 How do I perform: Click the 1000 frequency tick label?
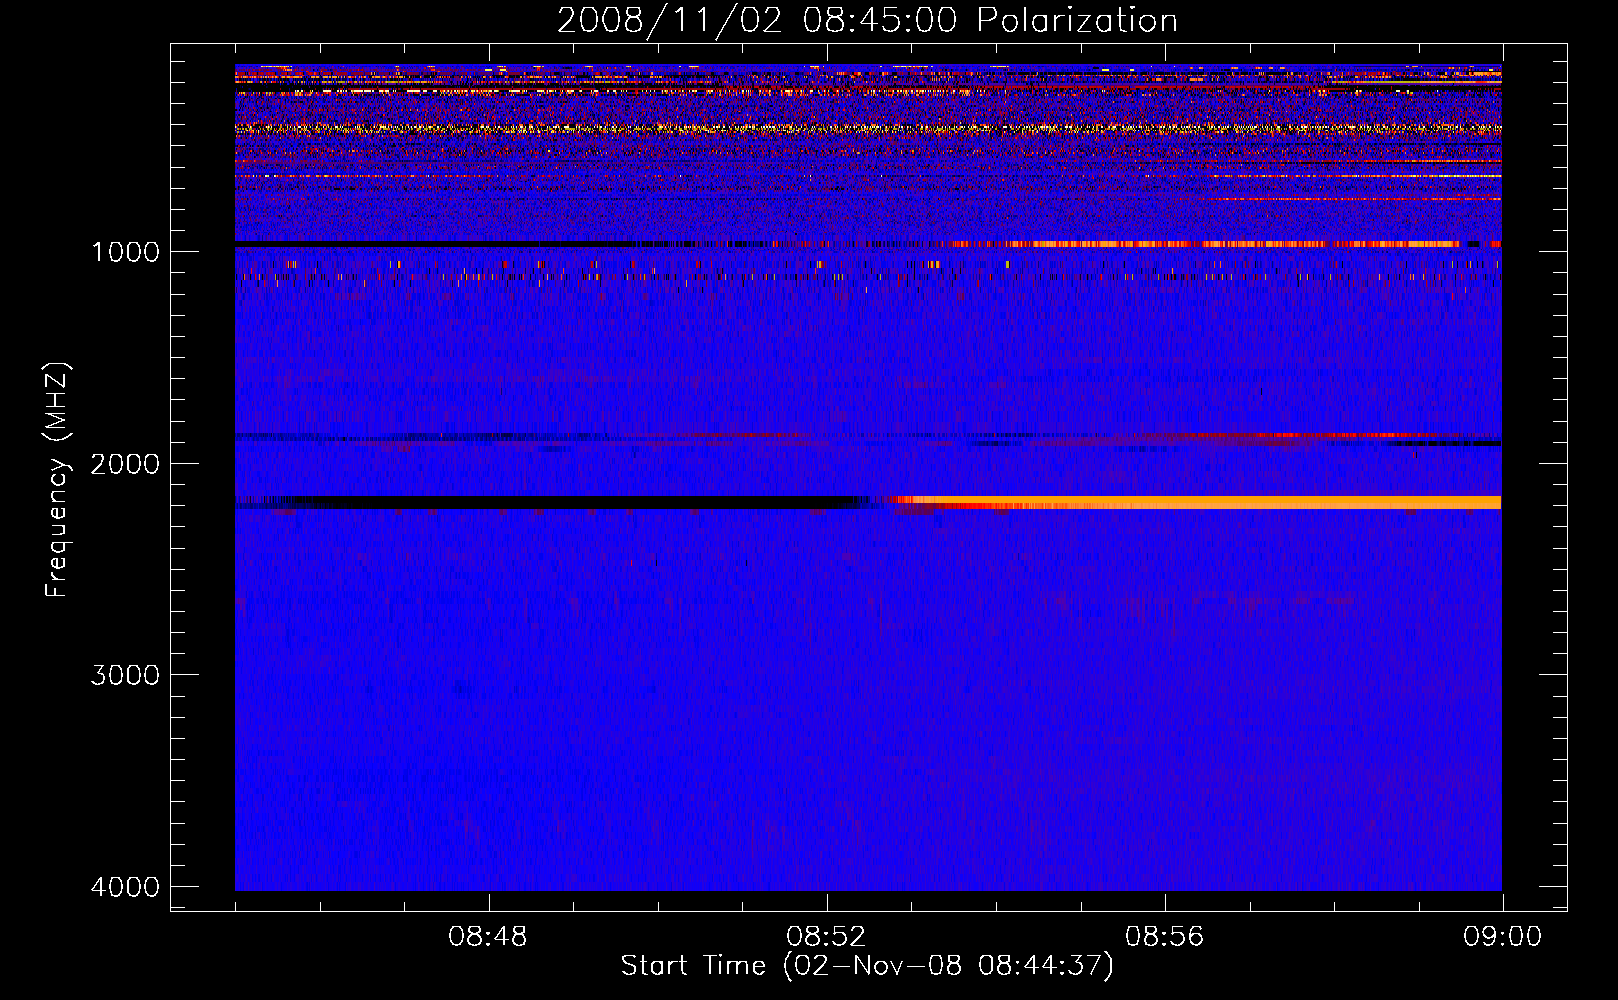click(x=125, y=252)
